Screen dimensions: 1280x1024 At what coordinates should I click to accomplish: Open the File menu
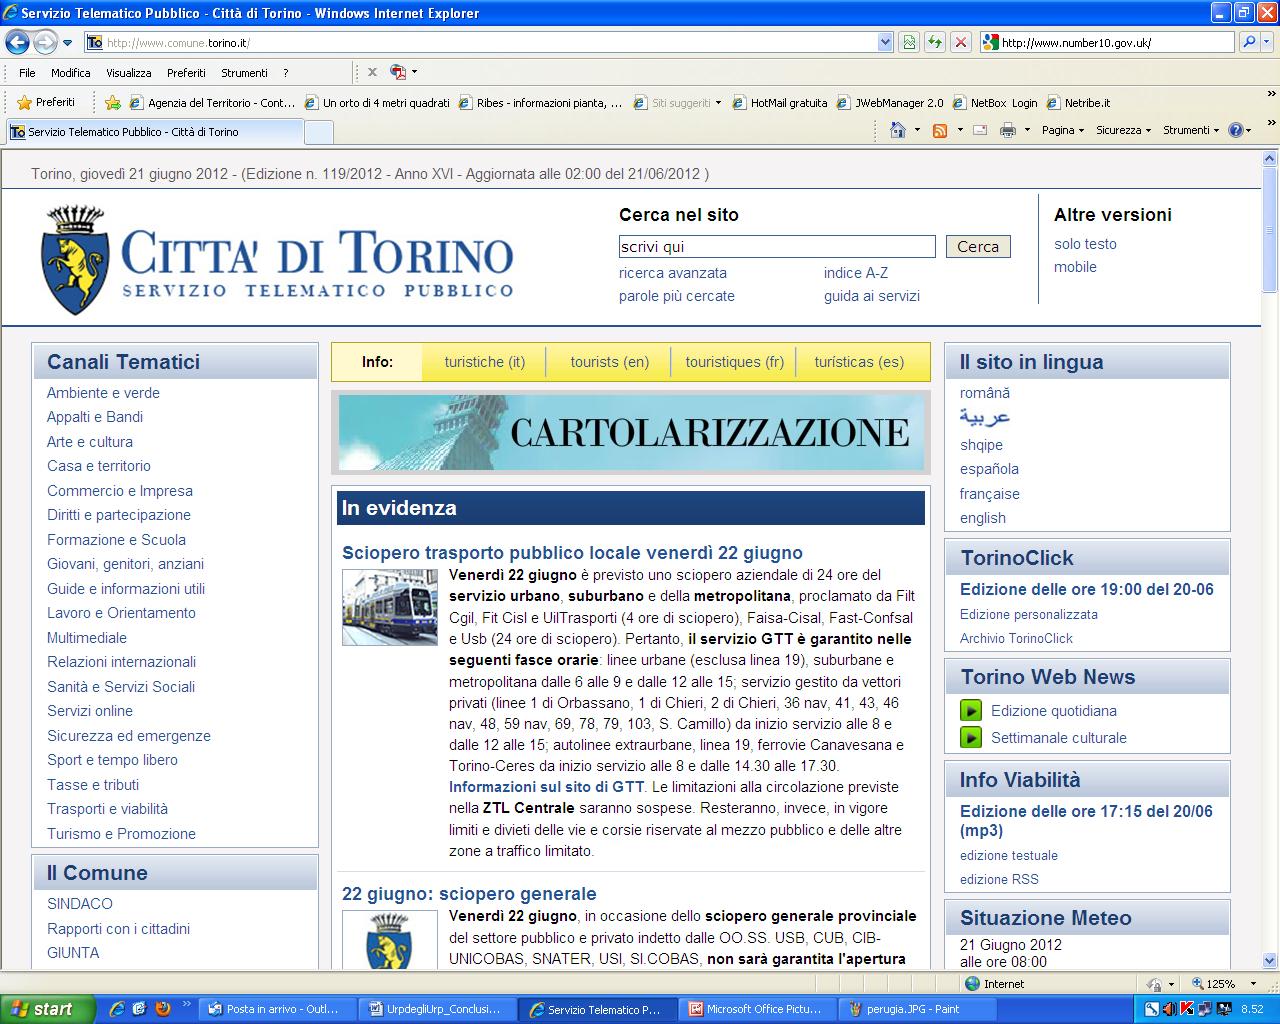pyautogui.click(x=27, y=73)
